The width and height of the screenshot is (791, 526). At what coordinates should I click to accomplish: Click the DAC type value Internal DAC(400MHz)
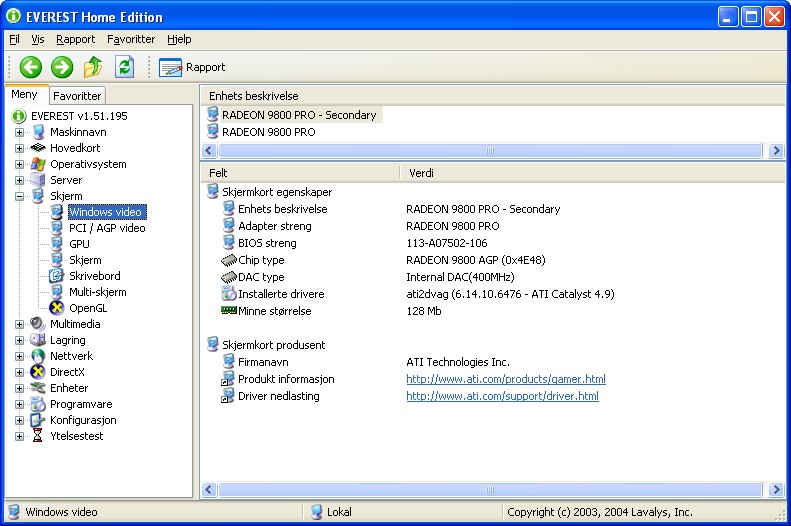(x=460, y=277)
